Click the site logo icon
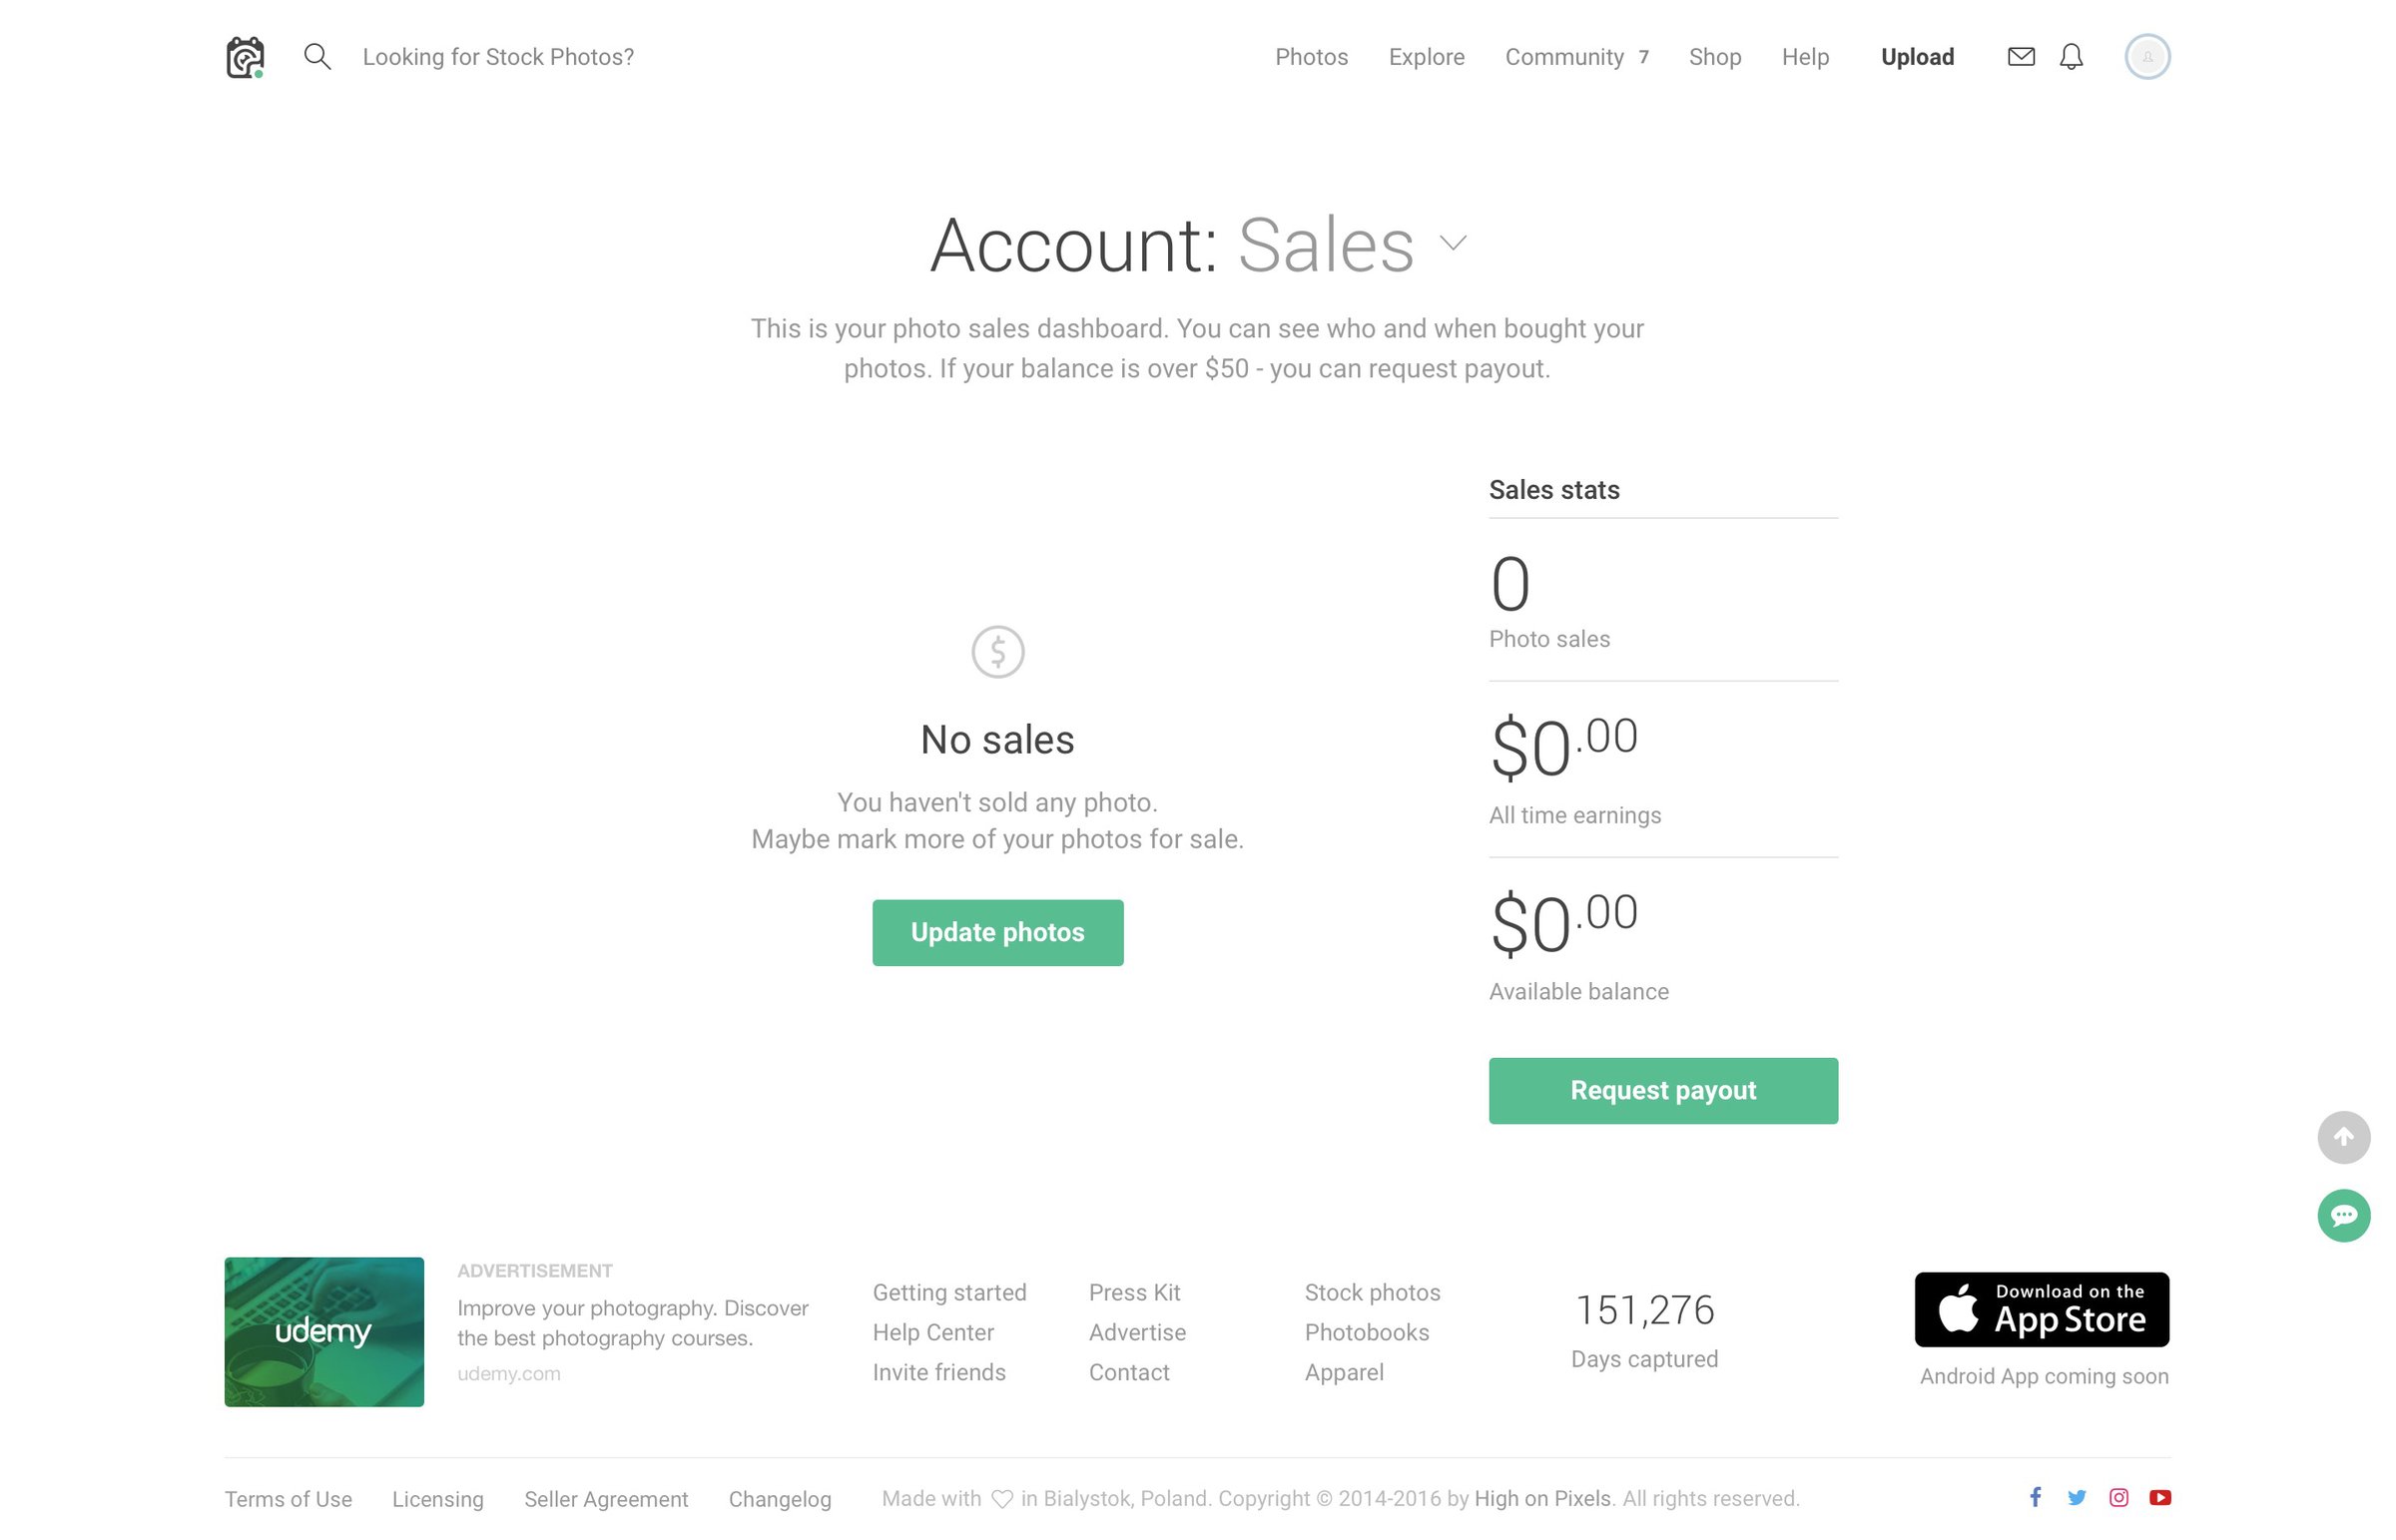Image resolution: width=2396 pixels, height=1540 pixels. click(245, 57)
